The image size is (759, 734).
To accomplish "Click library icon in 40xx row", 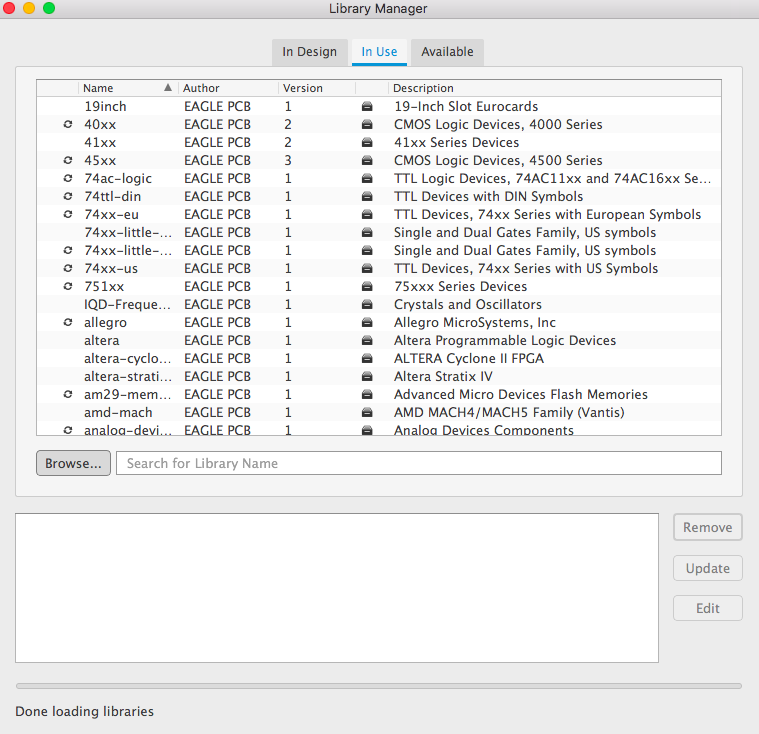I will tap(367, 124).
